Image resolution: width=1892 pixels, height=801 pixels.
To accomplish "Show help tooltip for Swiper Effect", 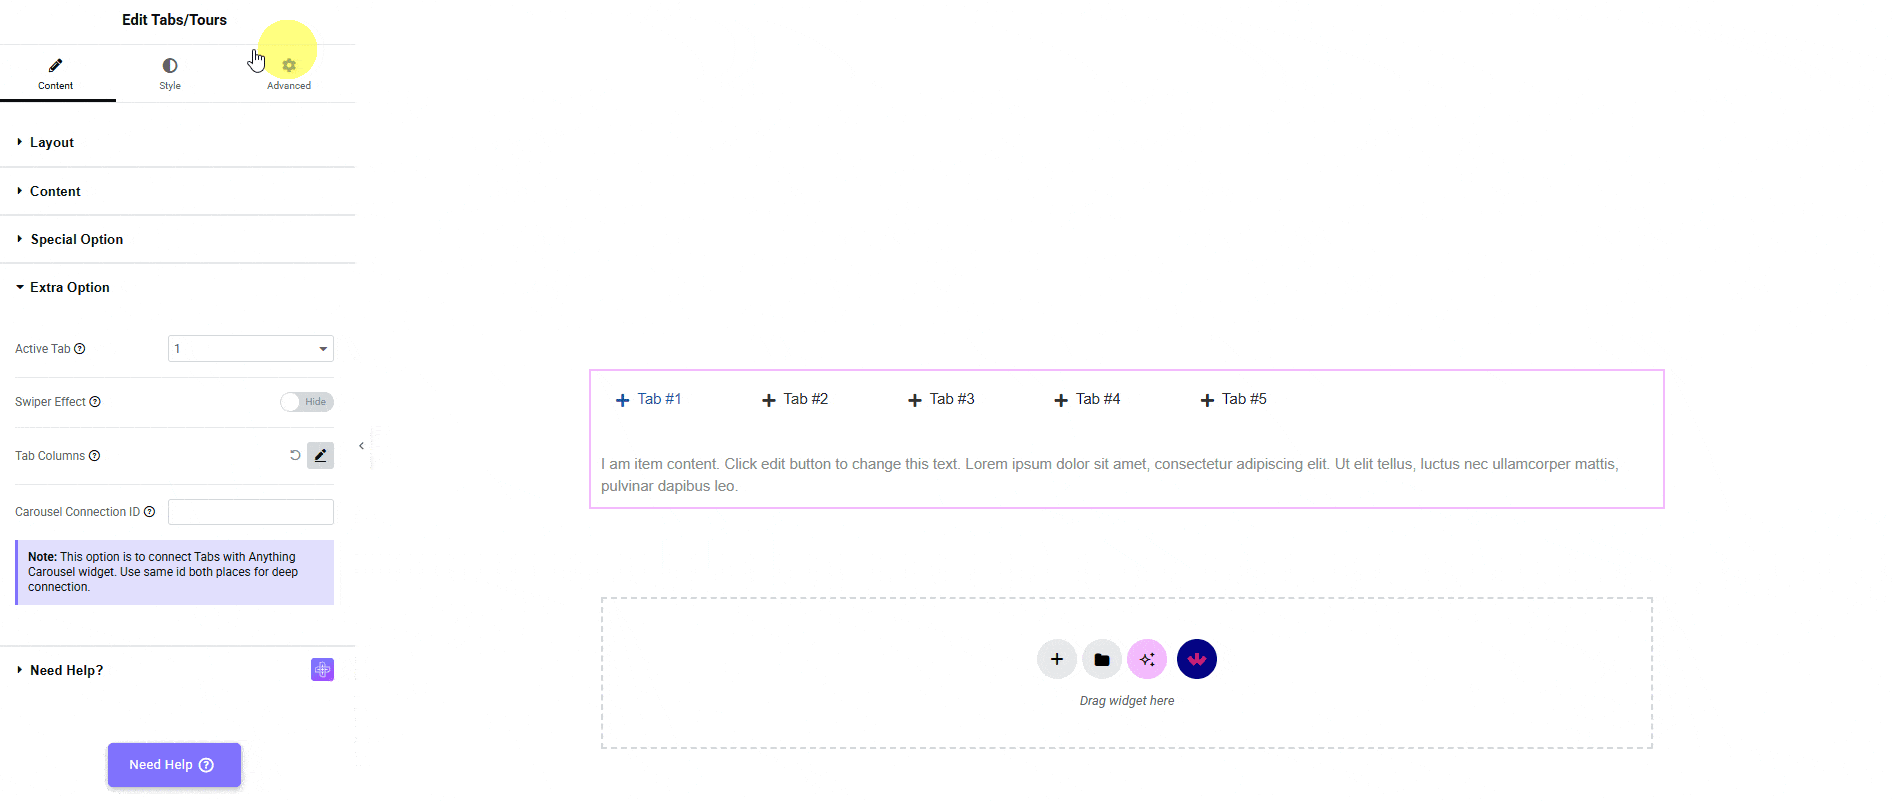I will click(95, 402).
